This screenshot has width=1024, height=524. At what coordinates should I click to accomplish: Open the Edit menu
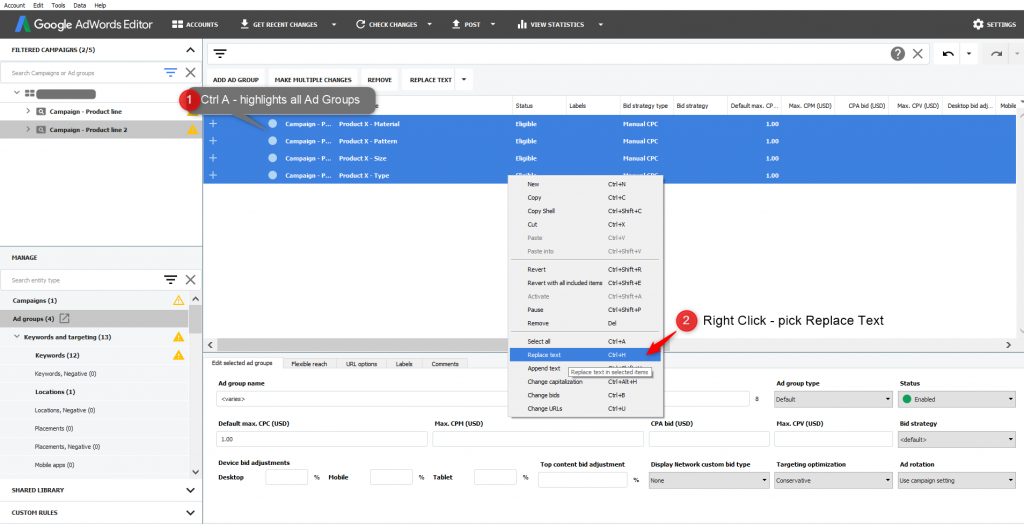point(38,5)
